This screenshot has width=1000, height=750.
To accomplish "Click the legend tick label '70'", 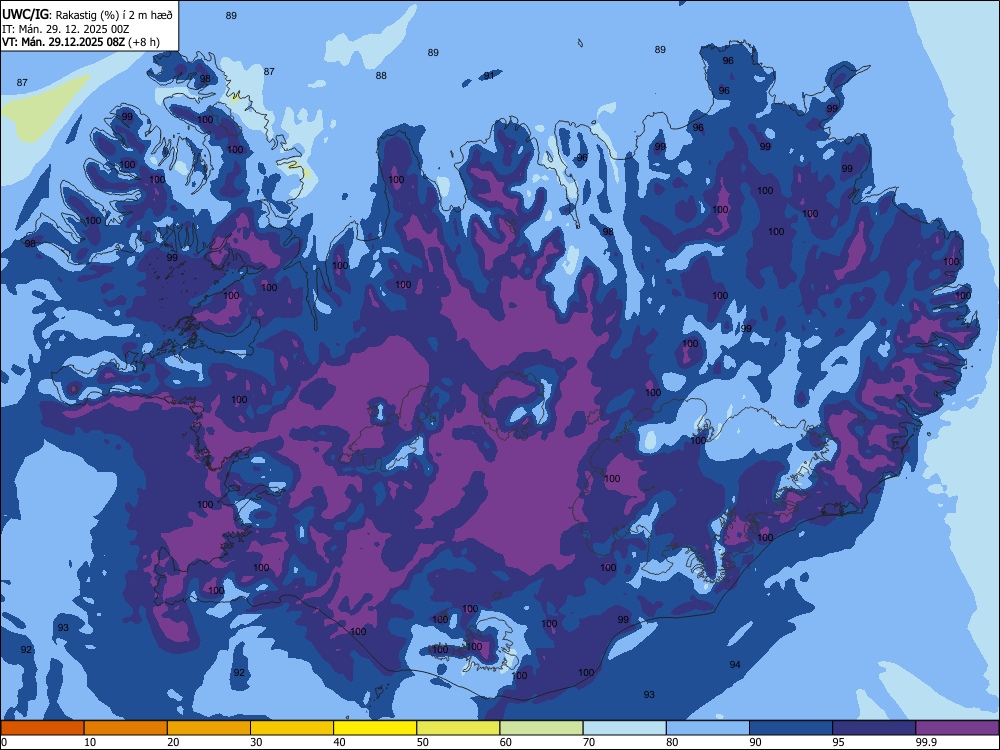I will [x=589, y=742].
